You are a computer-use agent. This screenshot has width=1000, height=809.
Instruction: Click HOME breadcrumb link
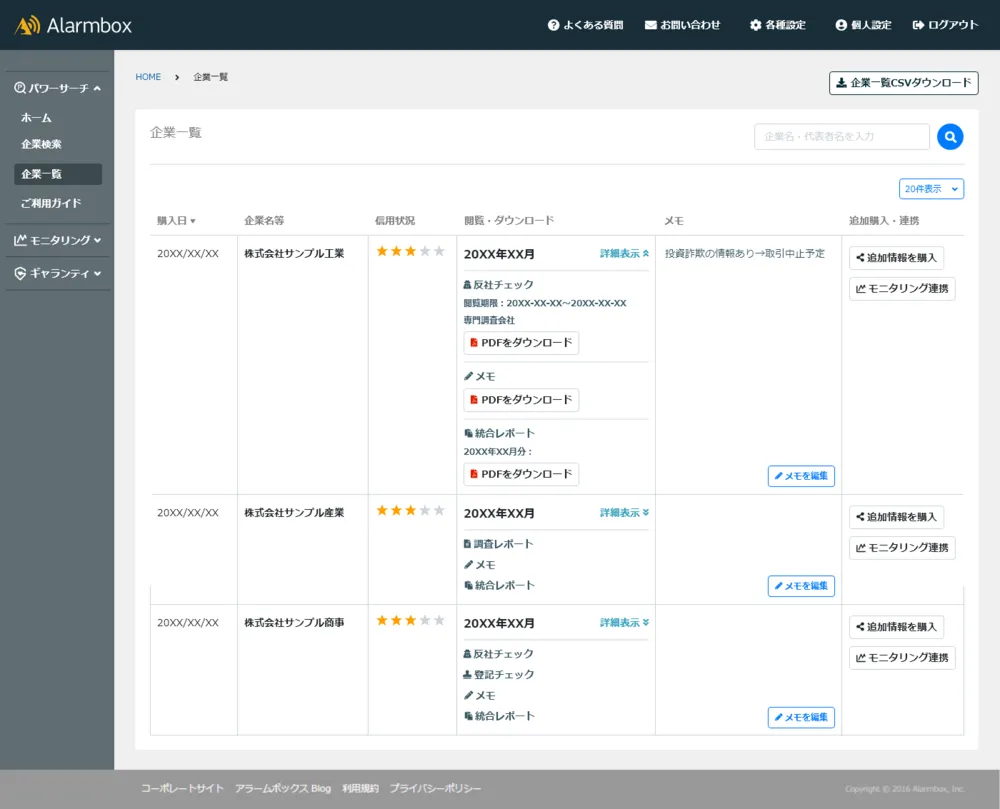tap(148, 77)
